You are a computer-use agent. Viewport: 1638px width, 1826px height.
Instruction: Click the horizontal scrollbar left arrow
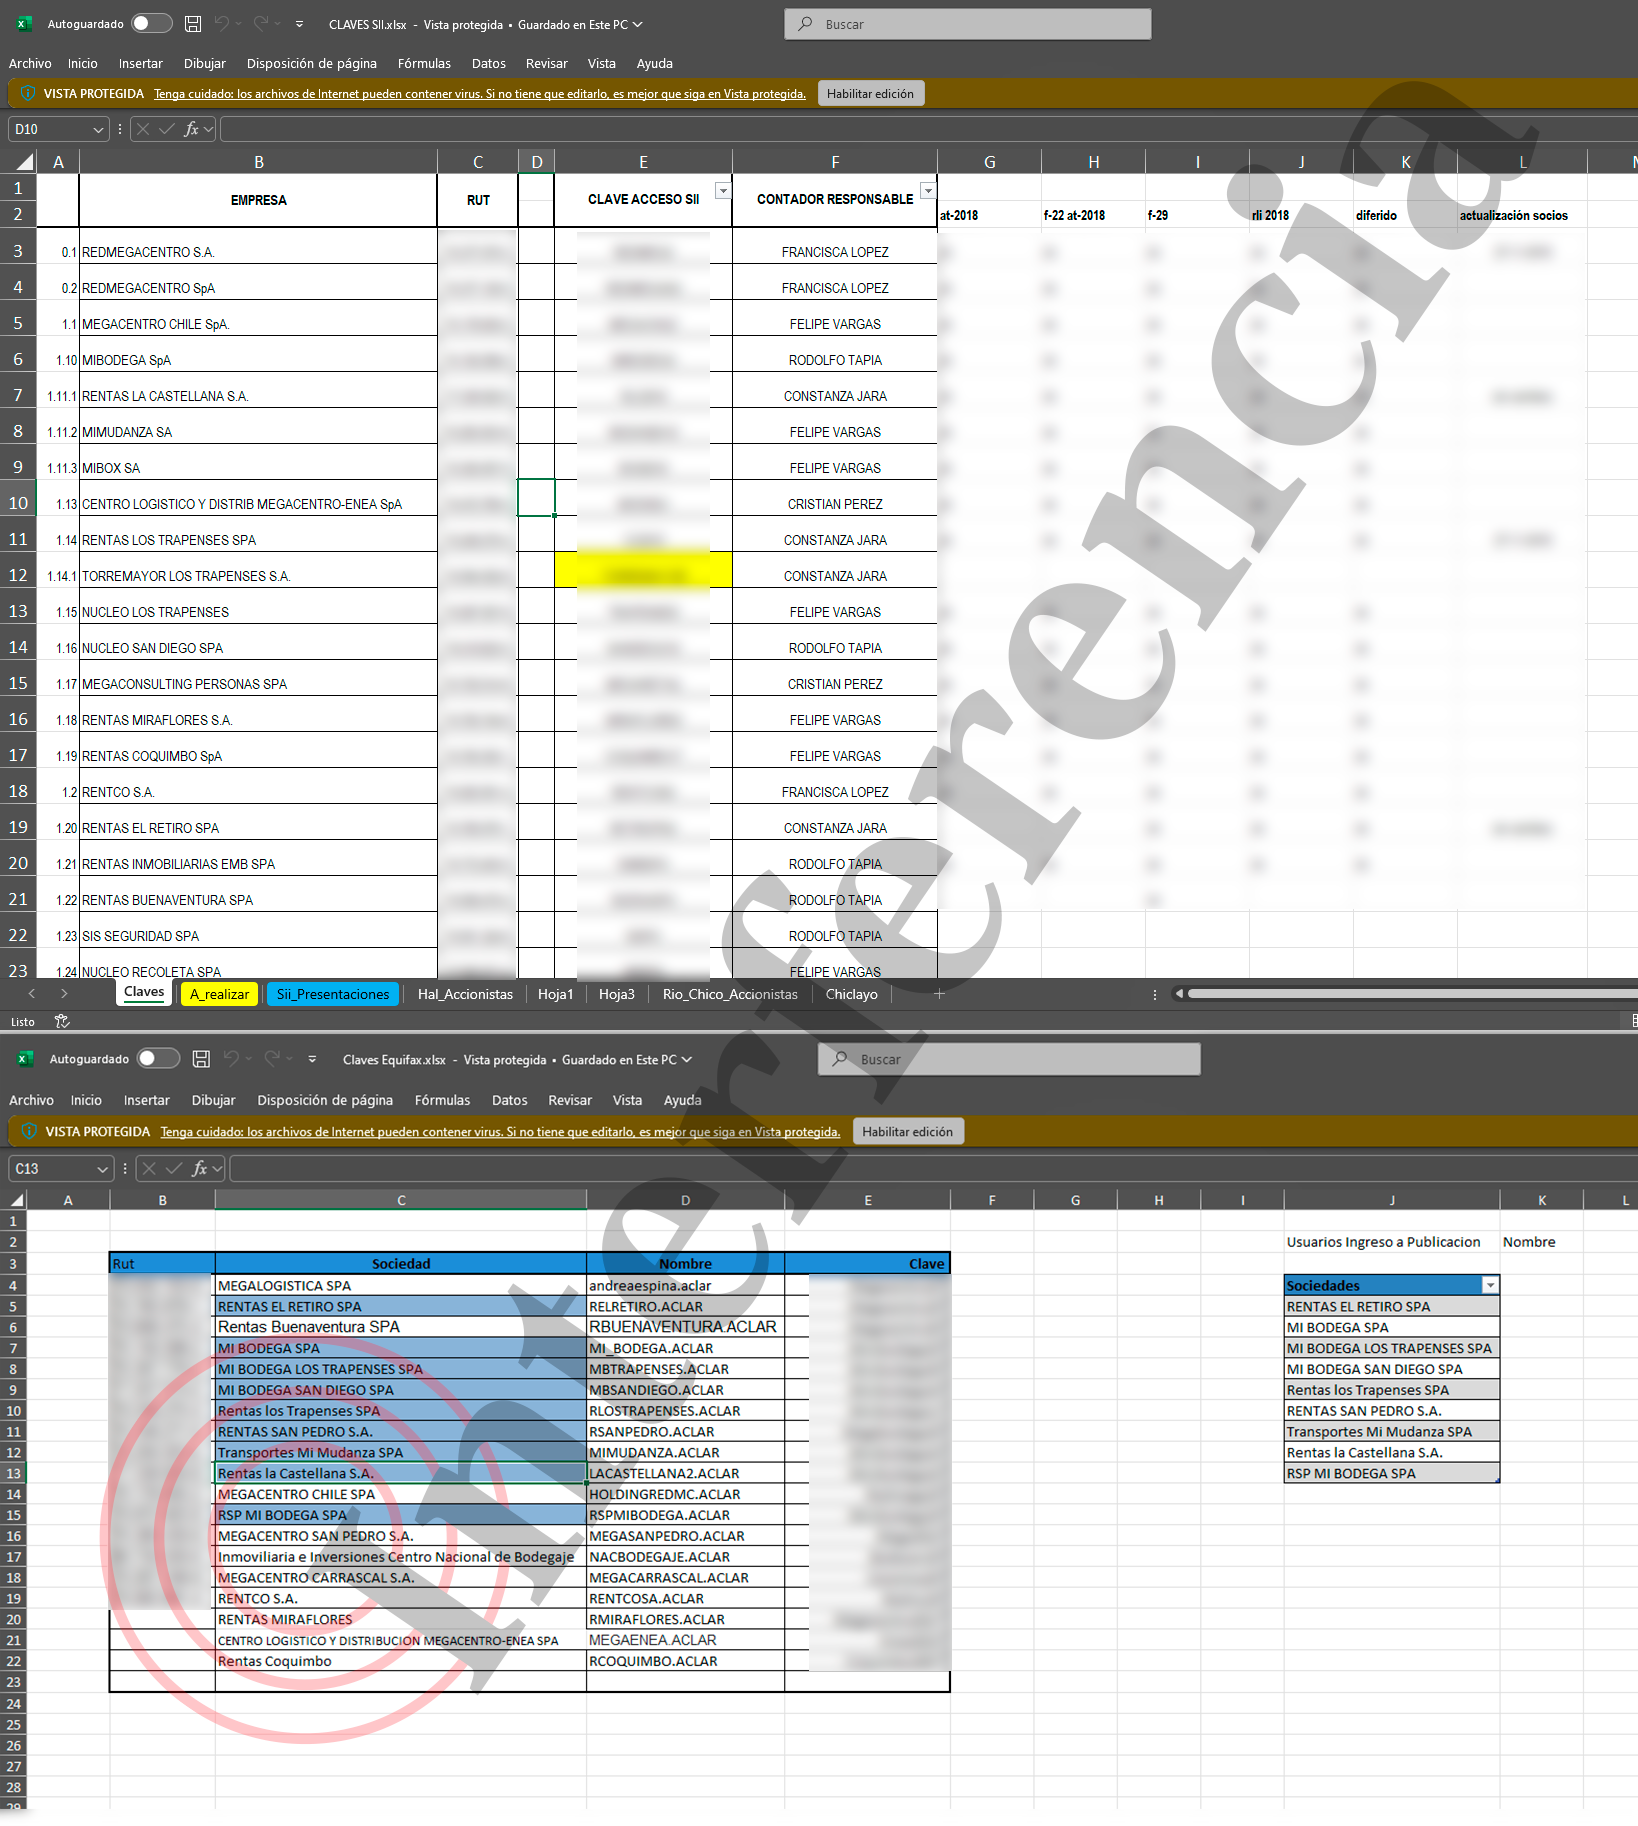click(x=1179, y=994)
